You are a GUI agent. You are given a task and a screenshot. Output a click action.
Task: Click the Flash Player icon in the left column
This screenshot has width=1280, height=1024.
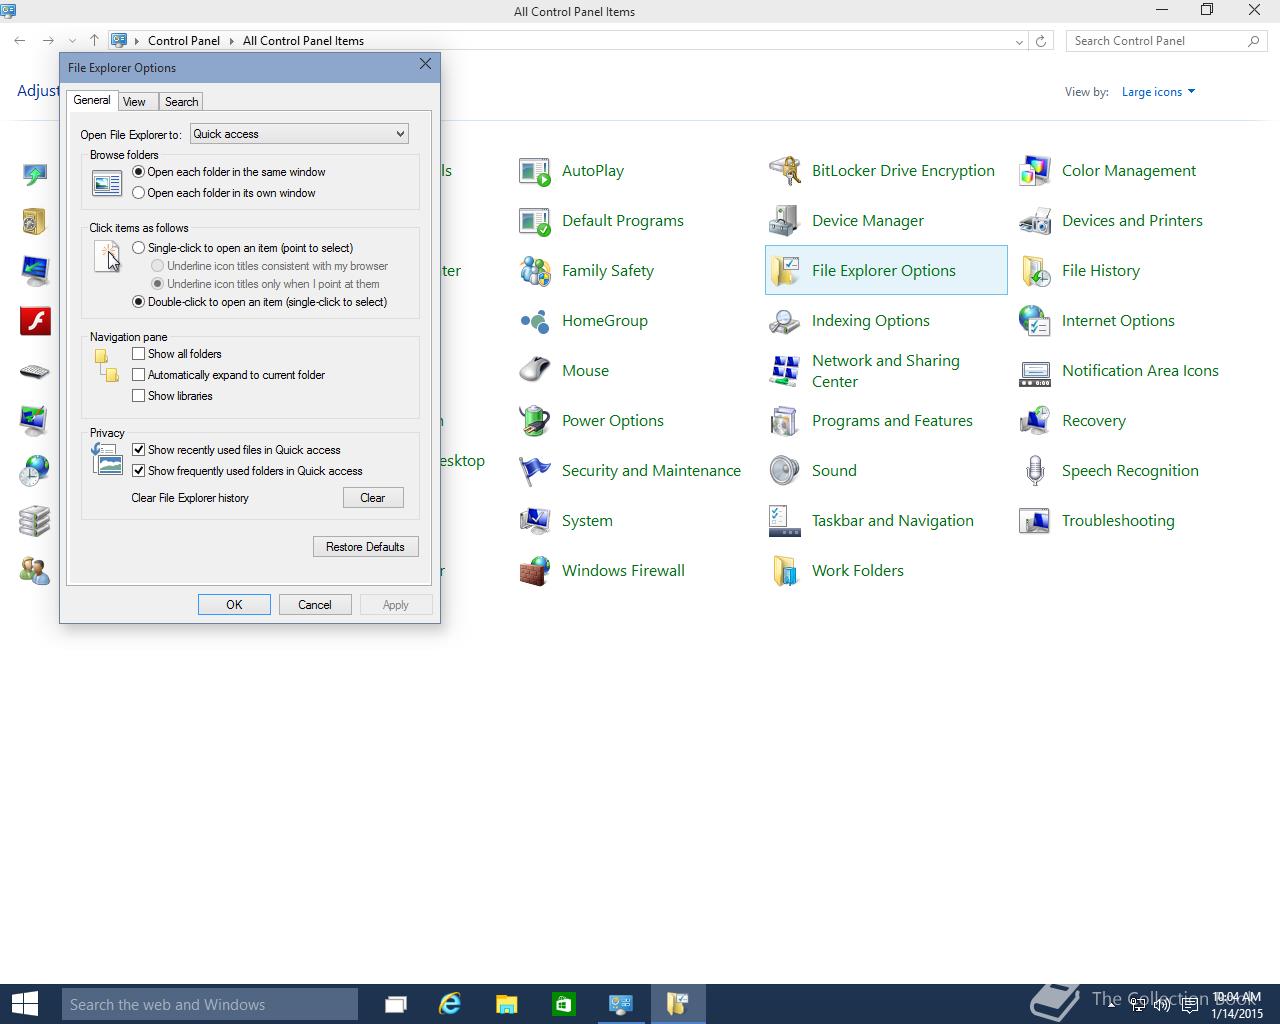pos(35,321)
